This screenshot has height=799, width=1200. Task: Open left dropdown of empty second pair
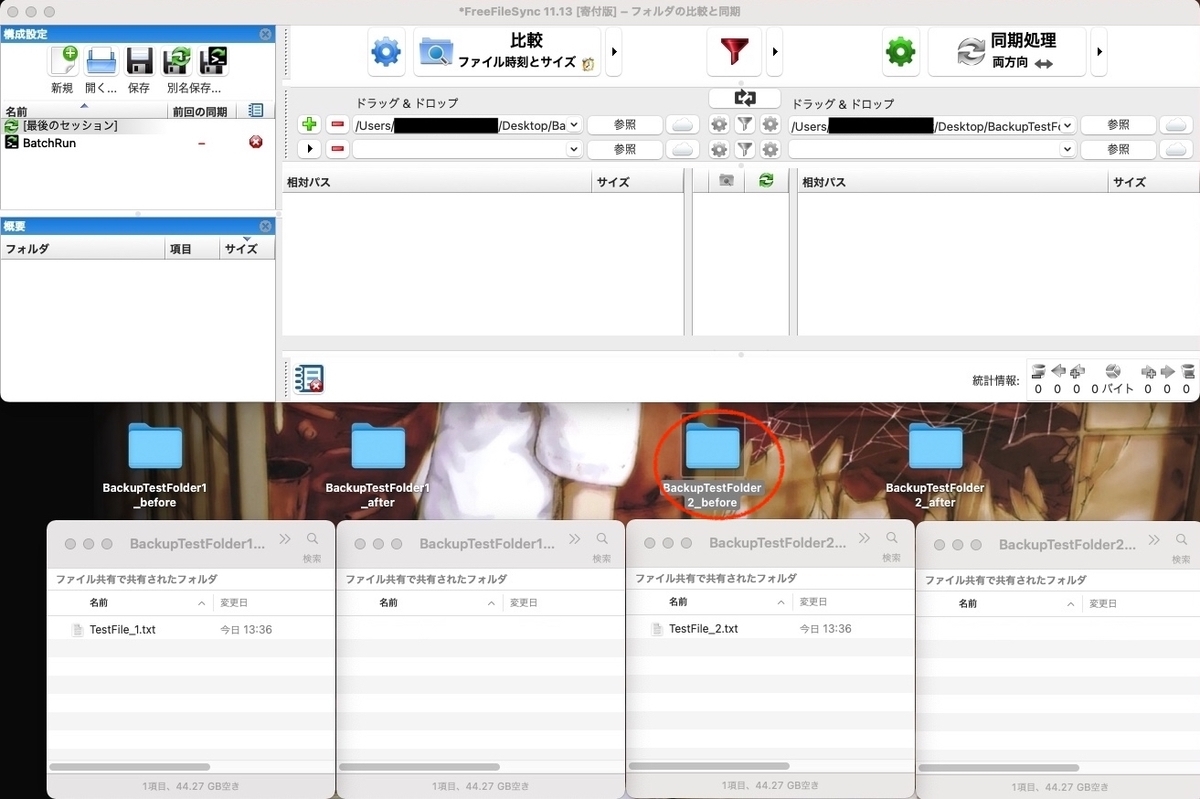coord(574,149)
